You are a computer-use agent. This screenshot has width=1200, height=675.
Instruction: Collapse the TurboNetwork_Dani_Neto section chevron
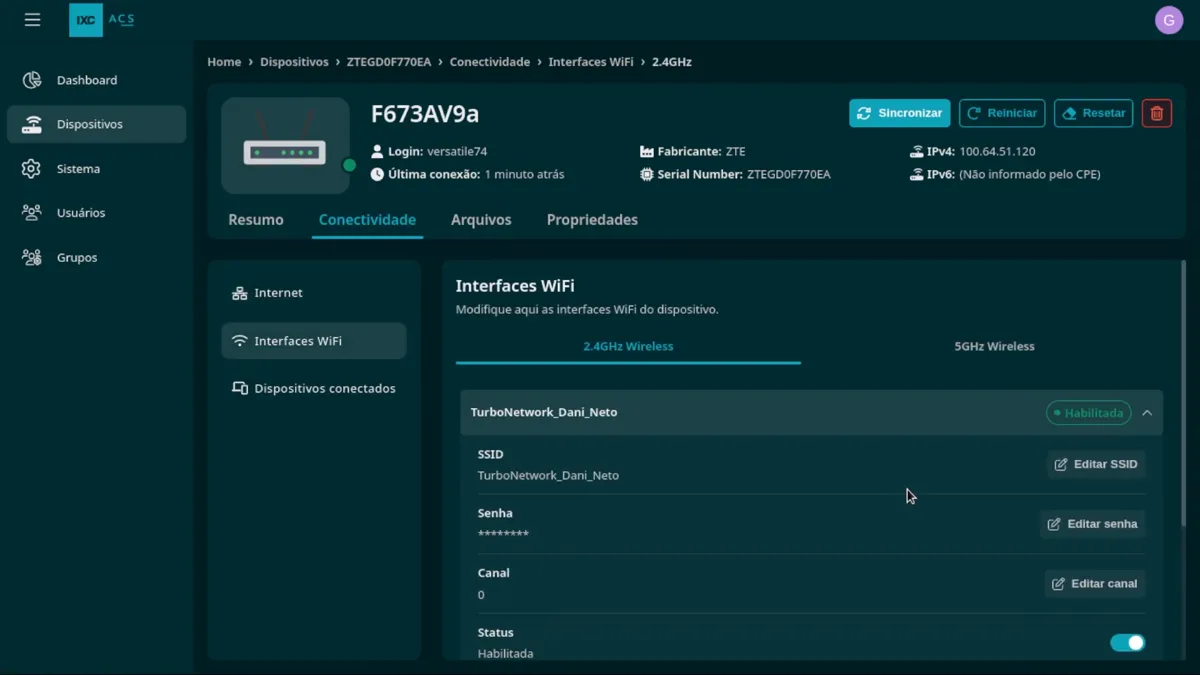pos(1147,413)
